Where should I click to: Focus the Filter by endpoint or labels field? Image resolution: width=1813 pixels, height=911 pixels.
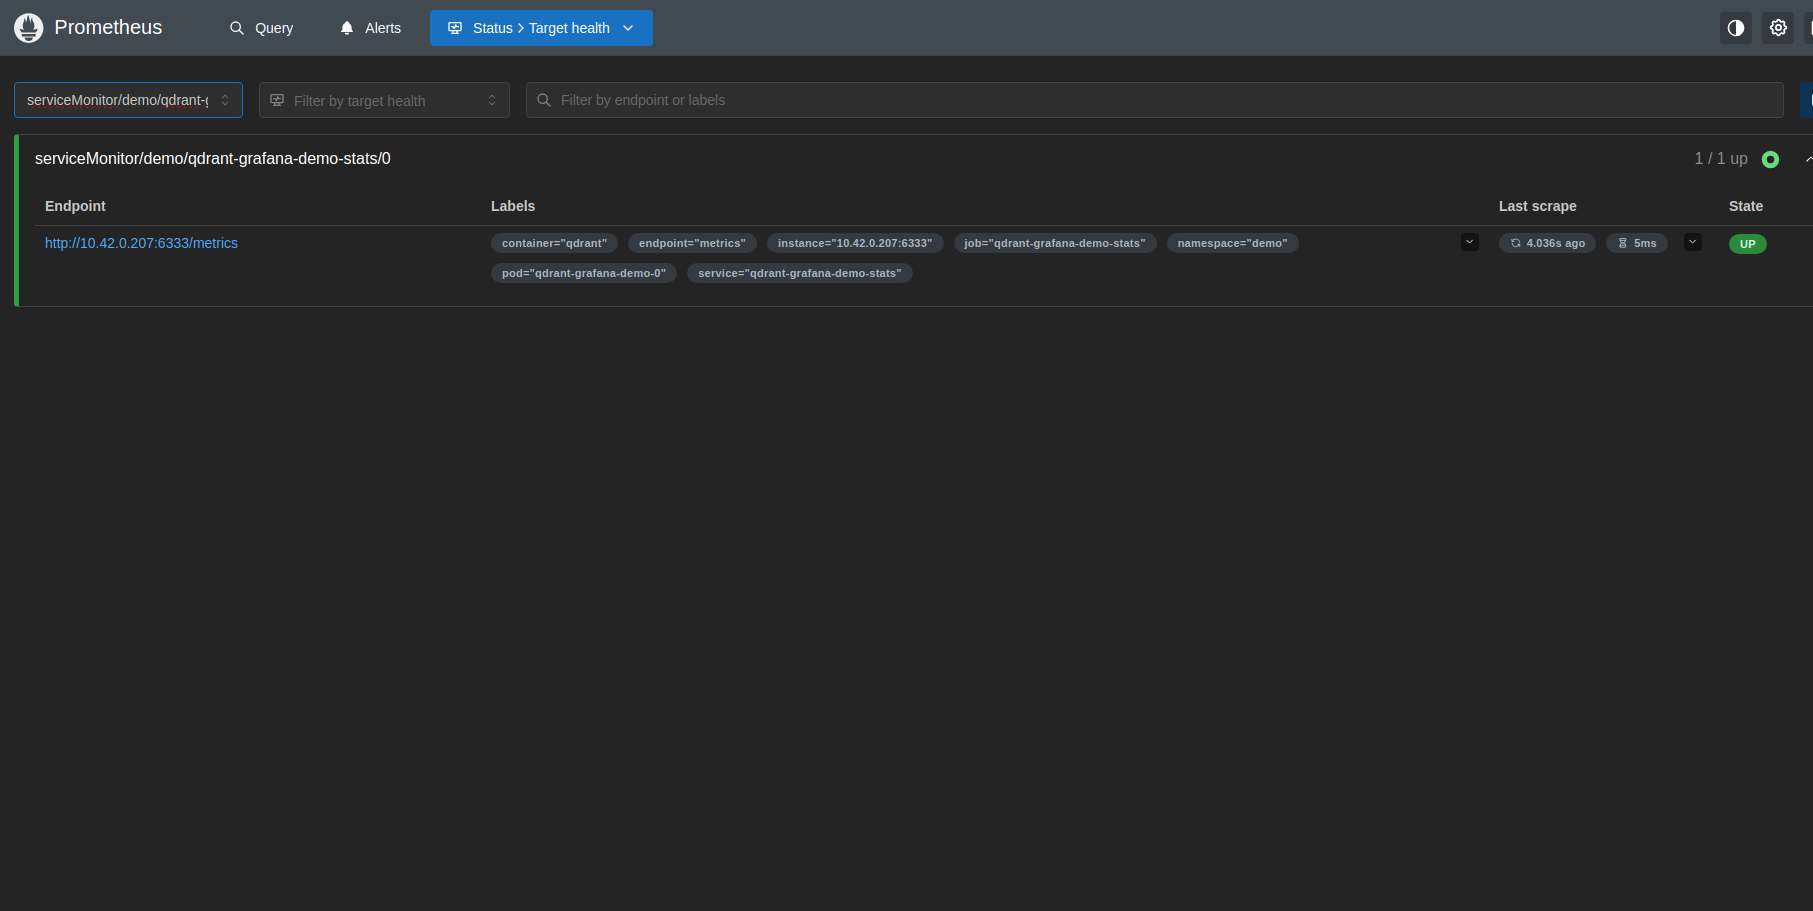[1155, 100]
